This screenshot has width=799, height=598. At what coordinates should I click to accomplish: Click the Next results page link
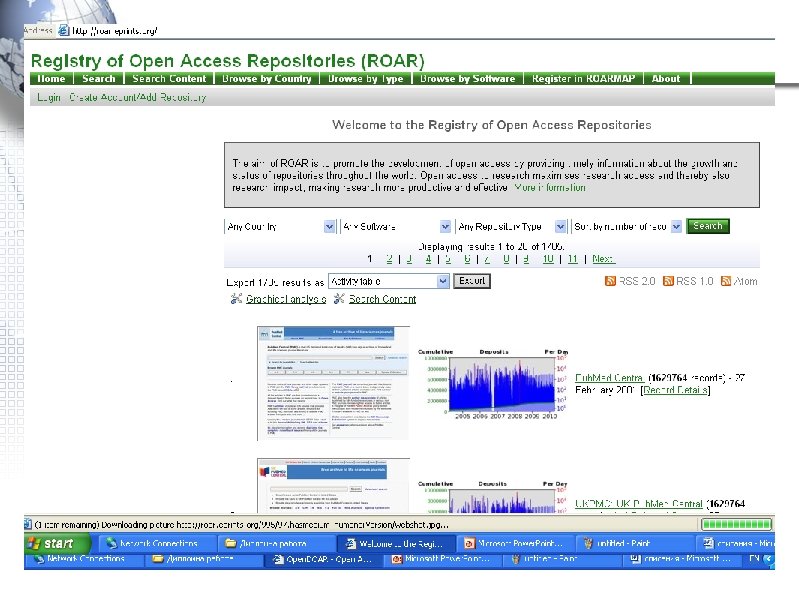pyautogui.click(x=603, y=259)
